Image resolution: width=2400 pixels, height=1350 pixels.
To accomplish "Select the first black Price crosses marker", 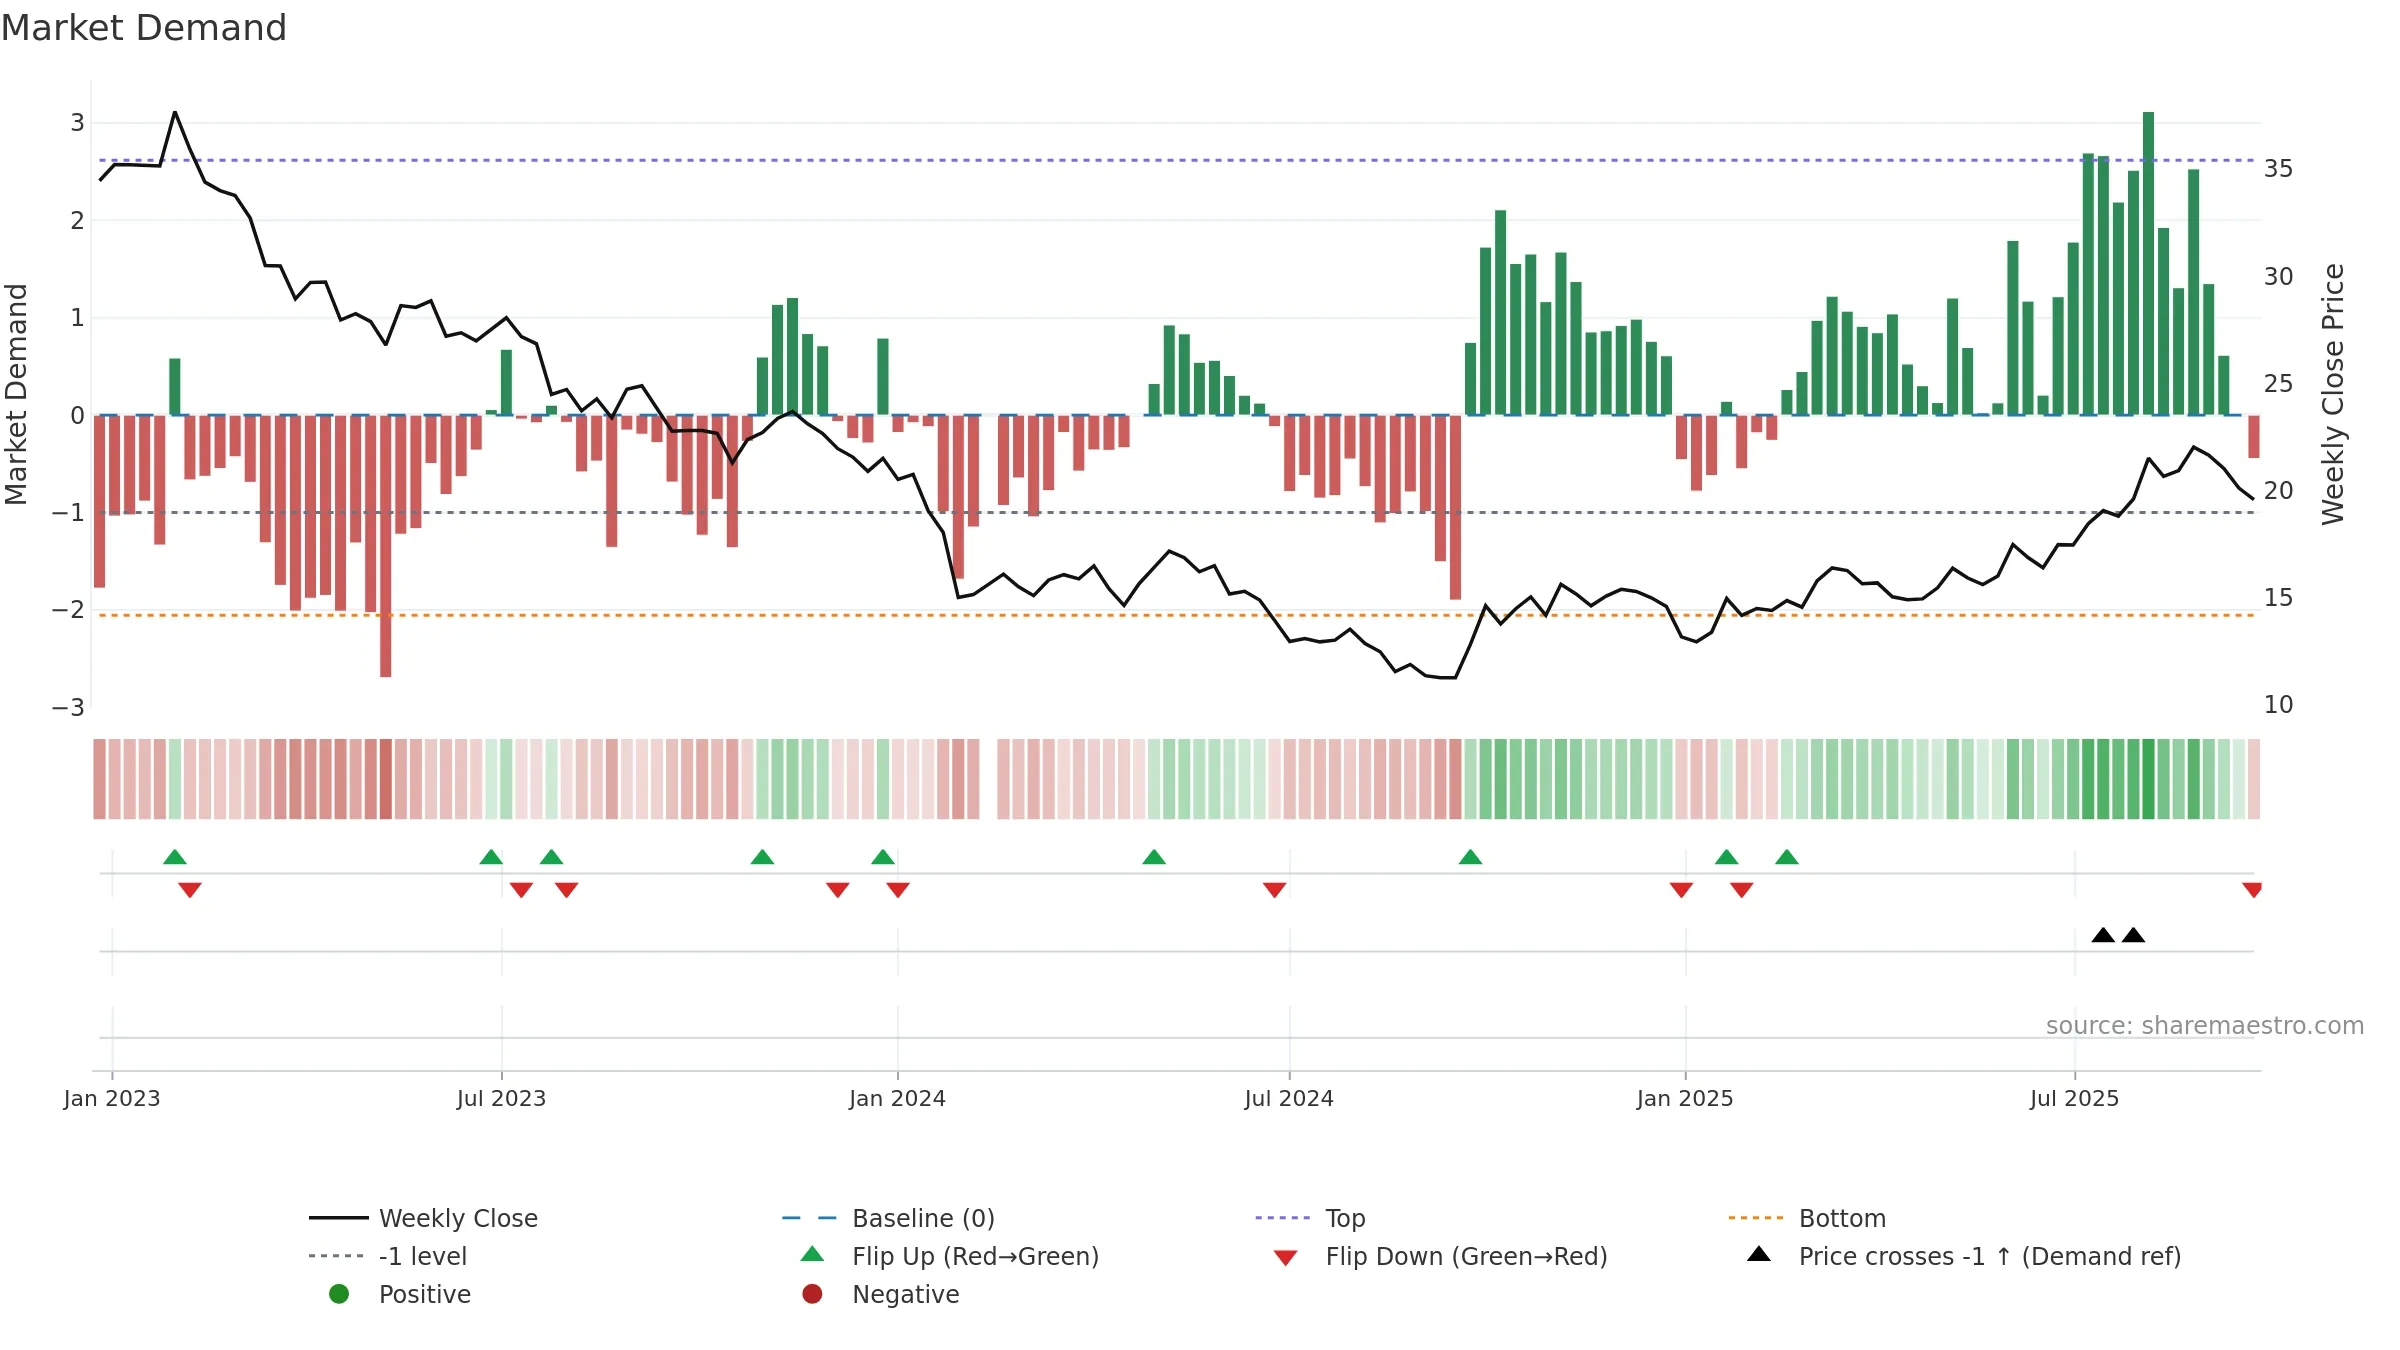I will [x=2103, y=935].
